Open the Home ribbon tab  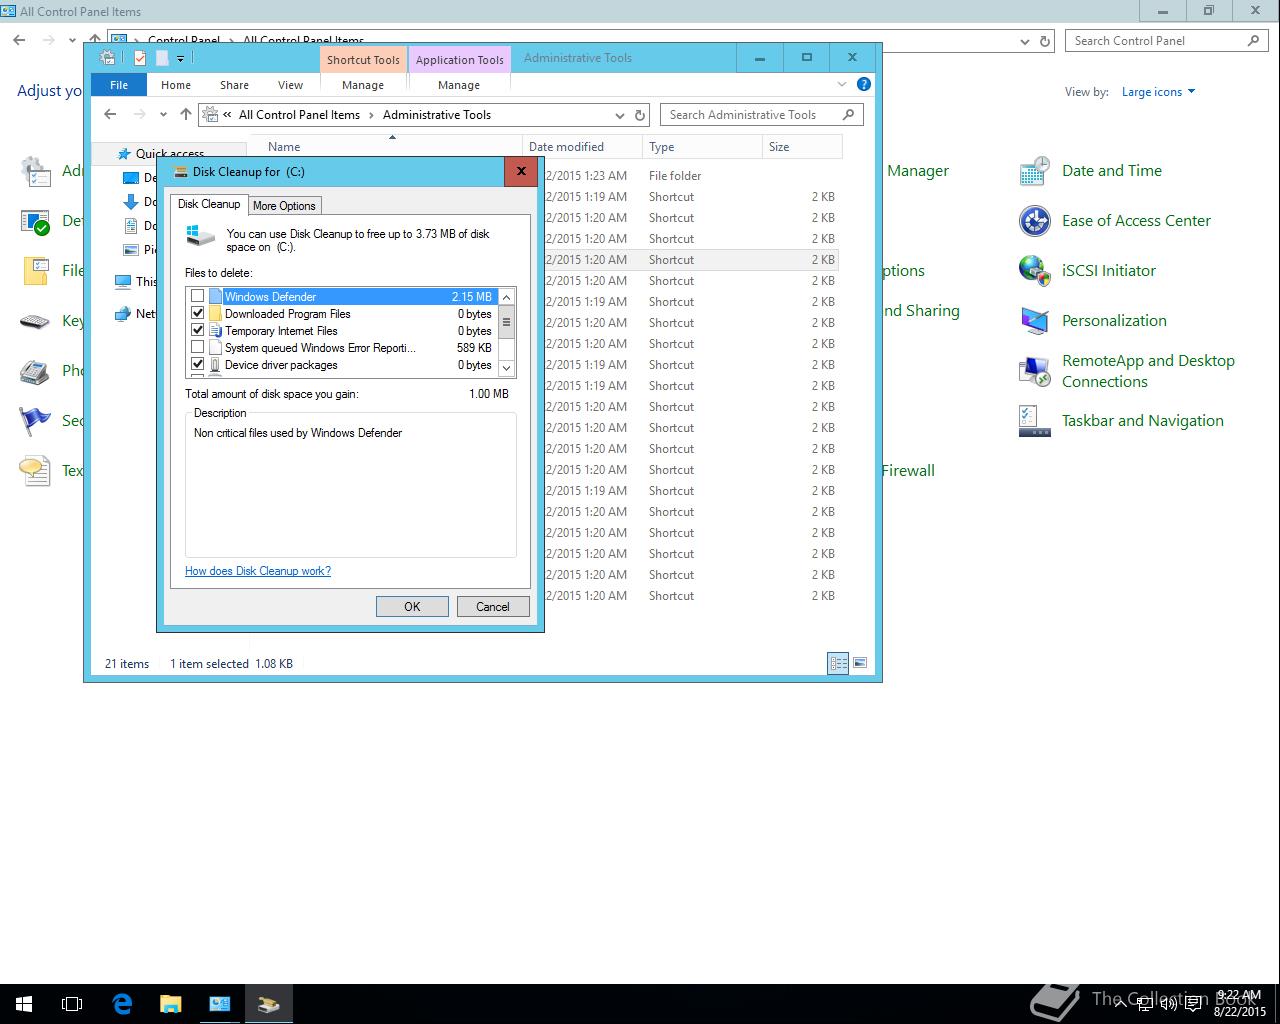click(x=176, y=85)
